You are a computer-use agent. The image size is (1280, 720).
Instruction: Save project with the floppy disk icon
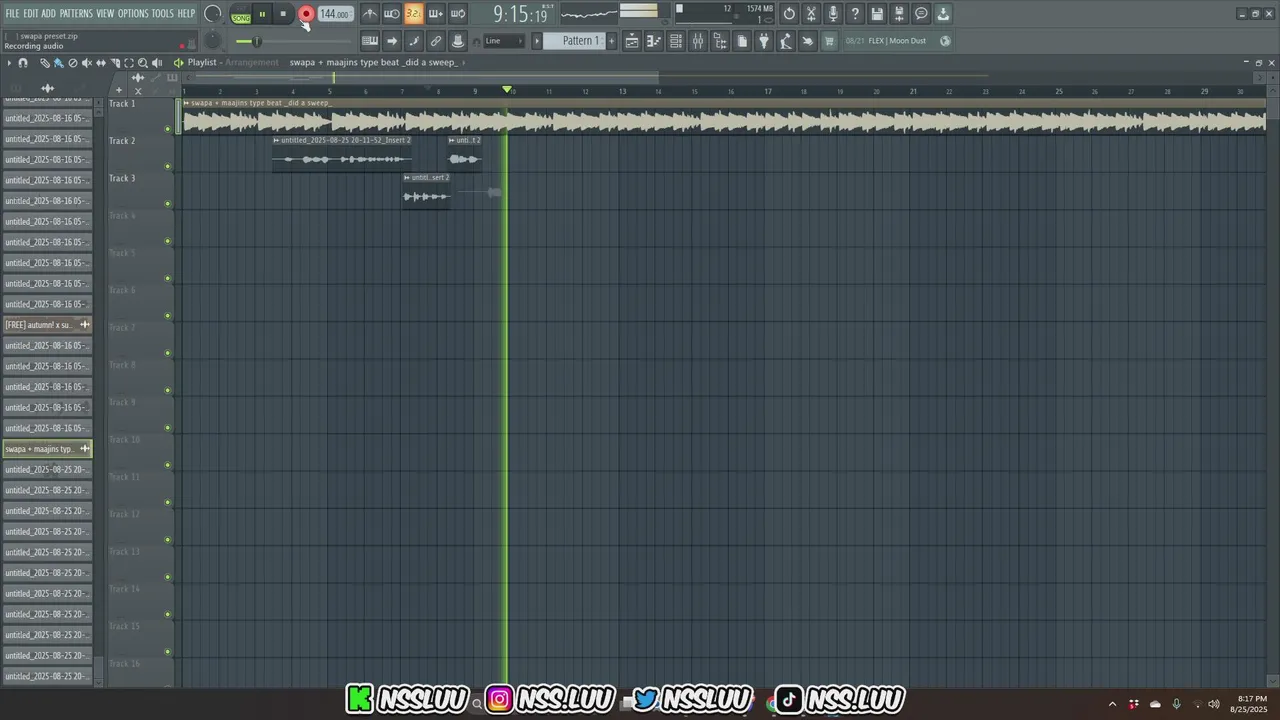pyautogui.click(x=877, y=14)
